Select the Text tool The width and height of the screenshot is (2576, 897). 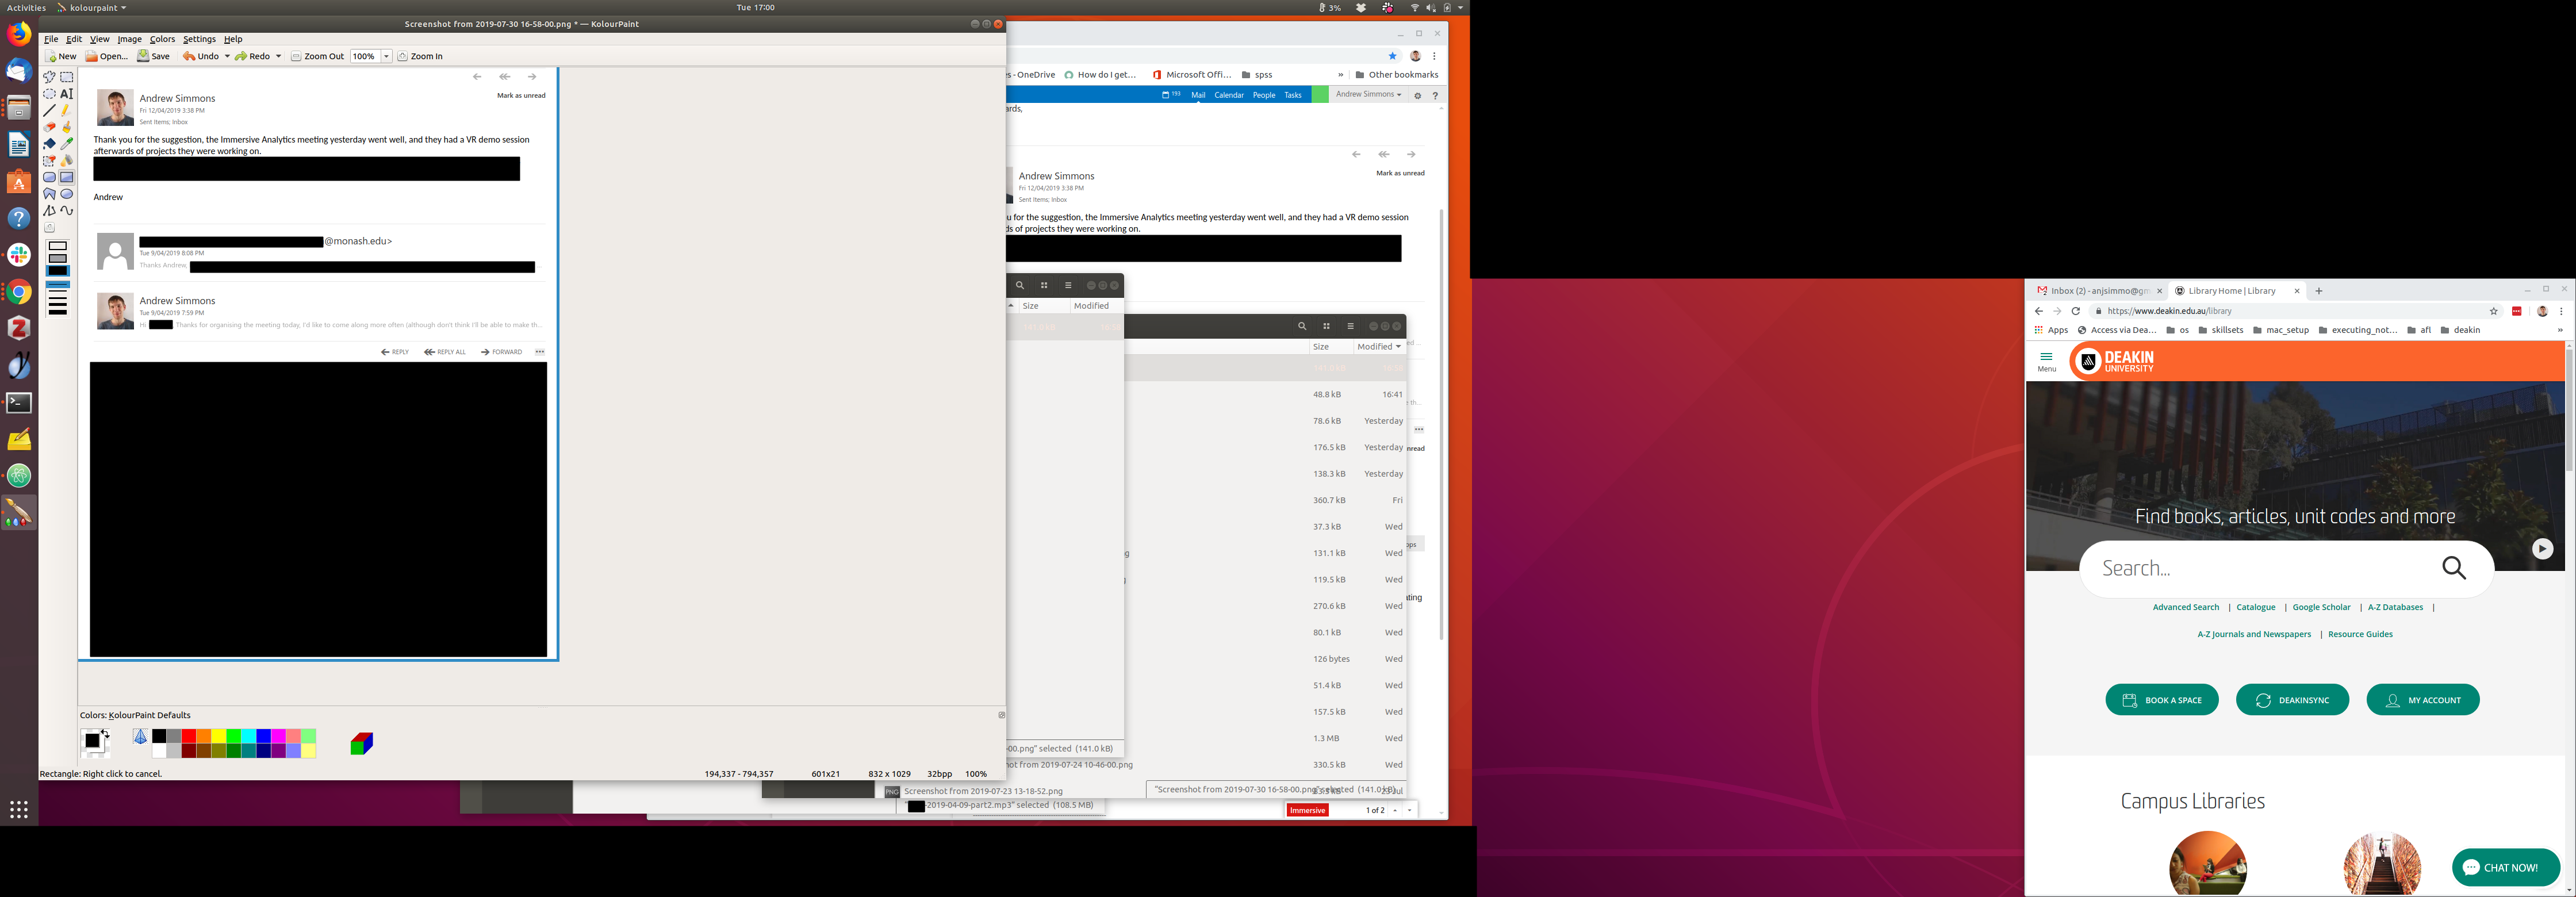coord(67,94)
